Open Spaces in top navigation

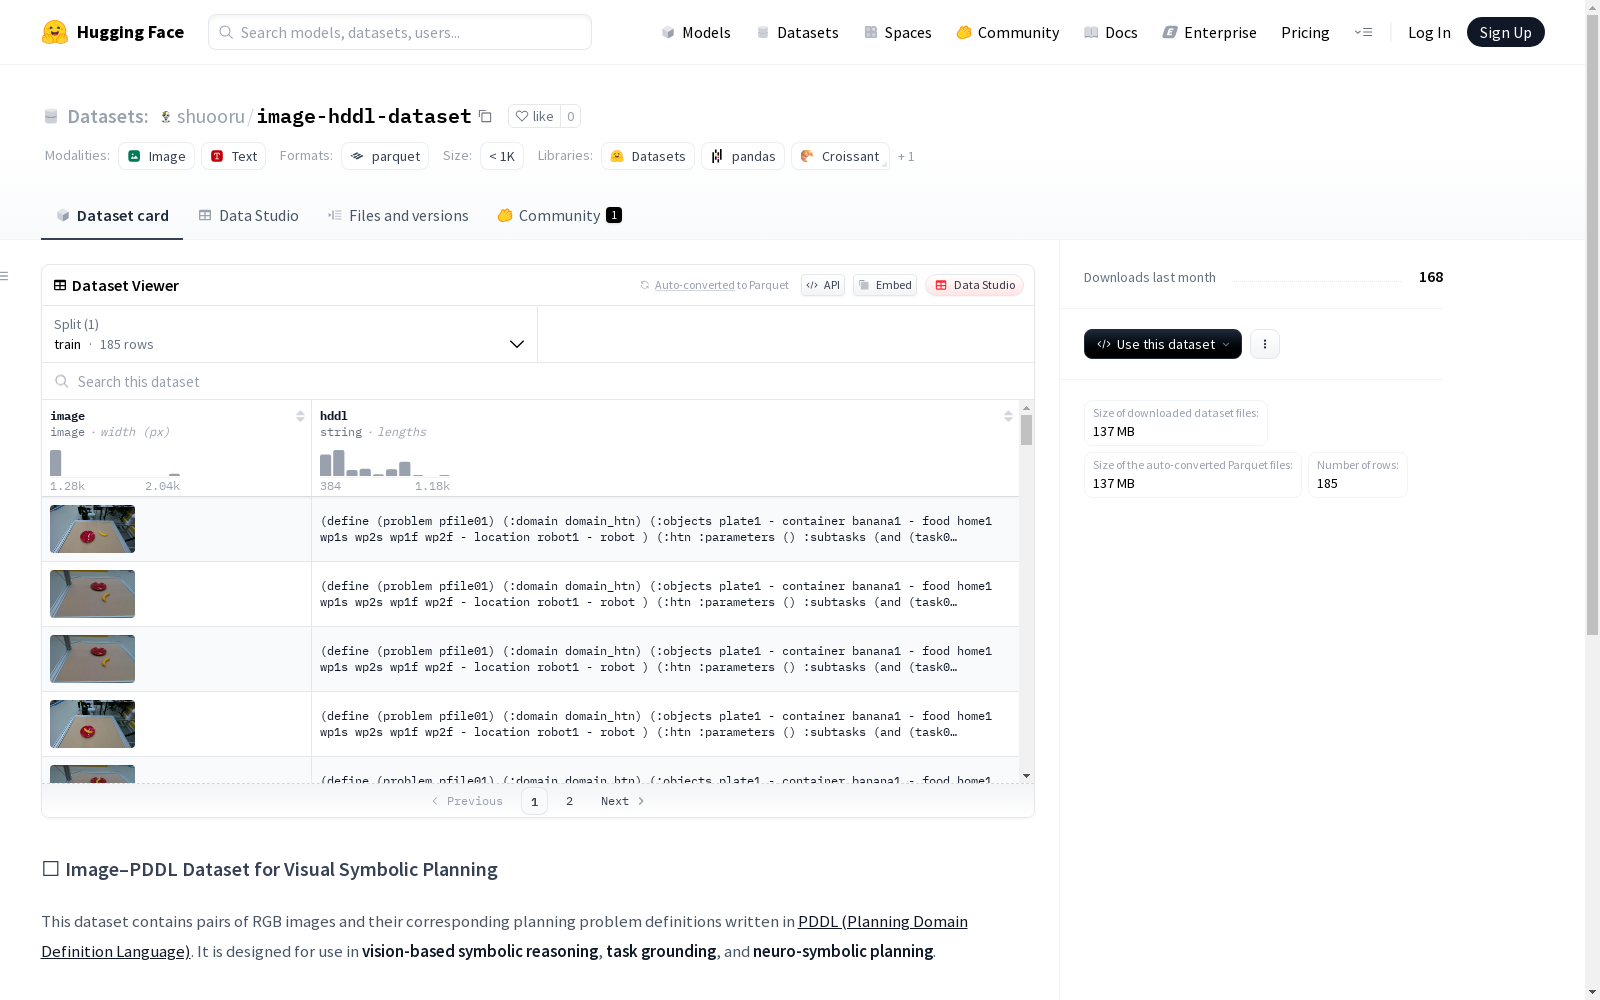coord(898,32)
